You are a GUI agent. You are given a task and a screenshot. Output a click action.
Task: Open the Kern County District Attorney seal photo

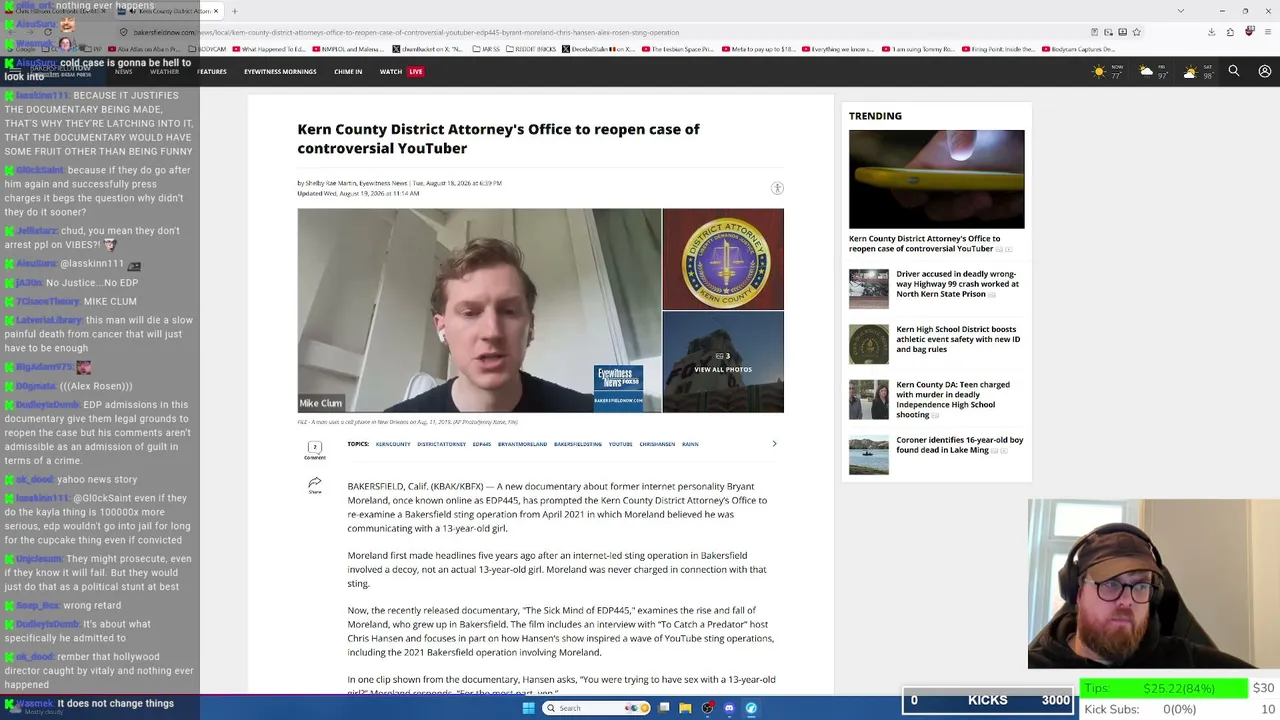tap(723, 259)
